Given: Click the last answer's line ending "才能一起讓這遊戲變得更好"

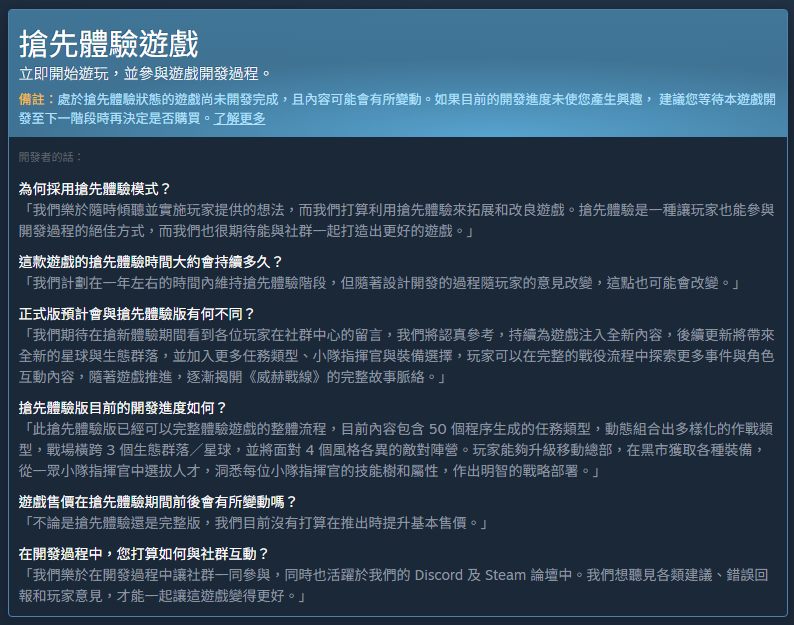Looking at the screenshot, I should coord(162,597).
